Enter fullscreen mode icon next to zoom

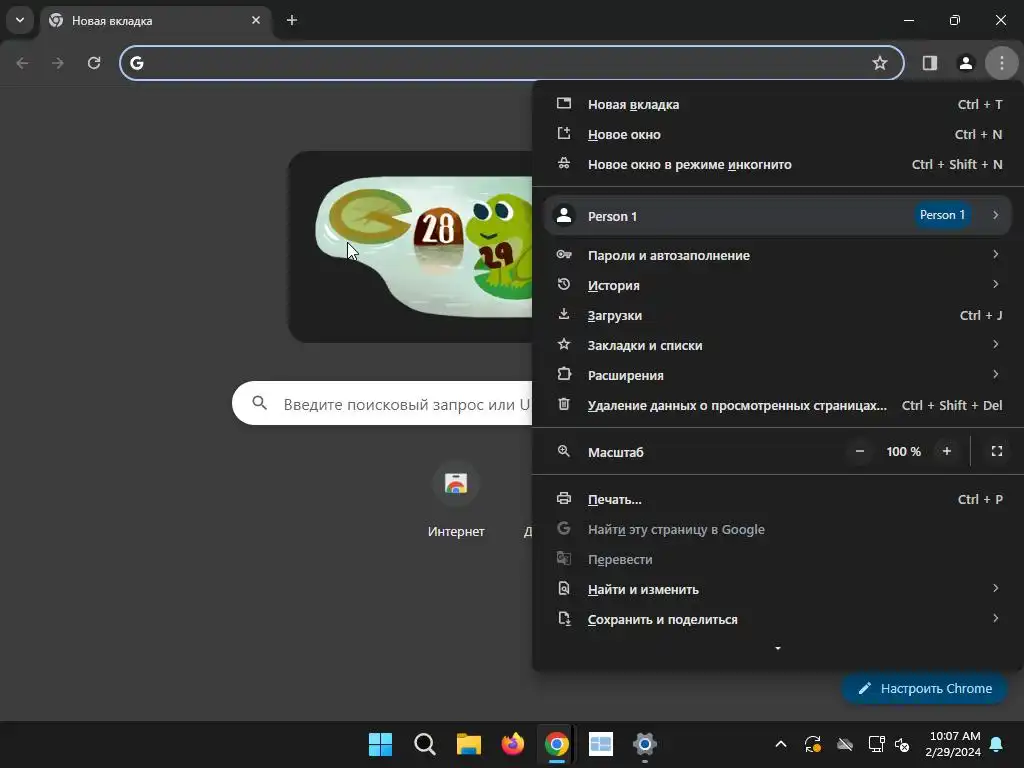(x=997, y=451)
